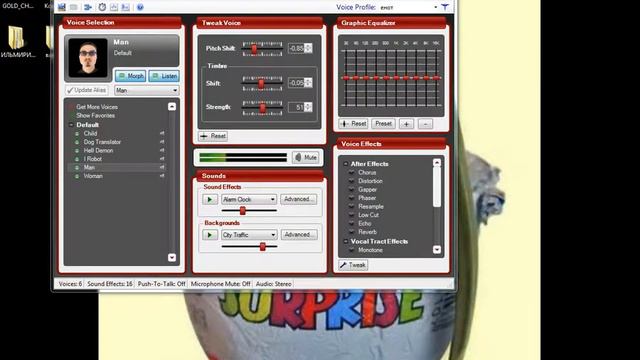Click the equalizer Preset button
Image resolution: width=640 pixels, height=360 pixels.
(x=383, y=124)
